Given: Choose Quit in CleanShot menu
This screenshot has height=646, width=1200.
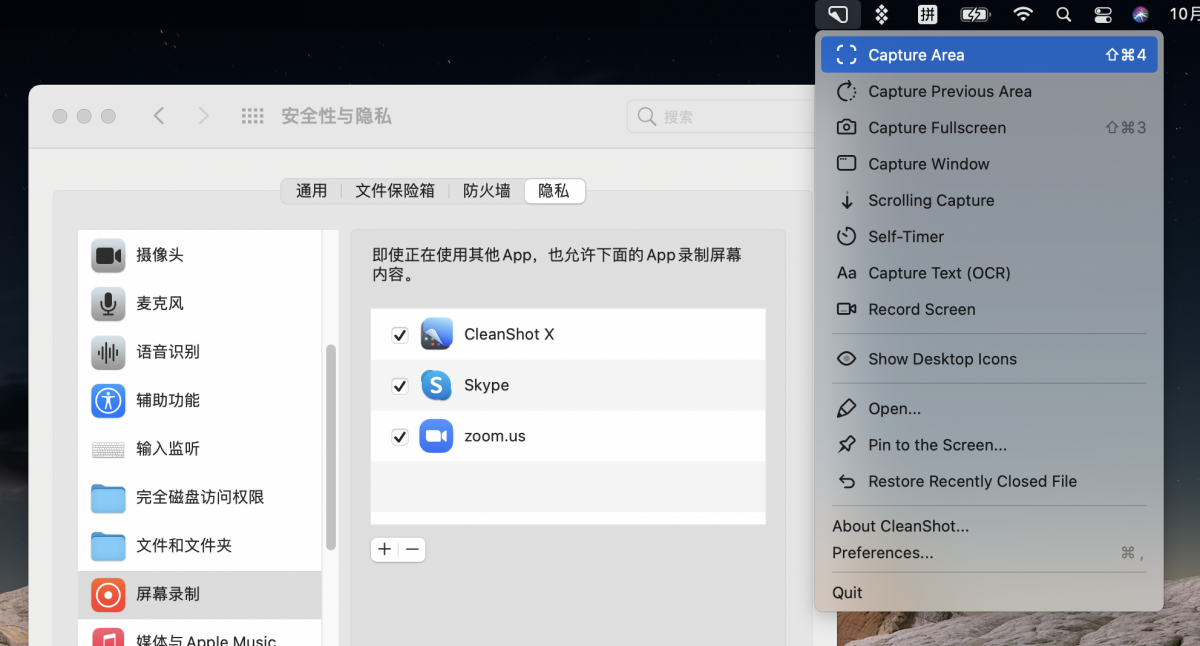Looking at the screenshot, I should click(x=847, y=592).
